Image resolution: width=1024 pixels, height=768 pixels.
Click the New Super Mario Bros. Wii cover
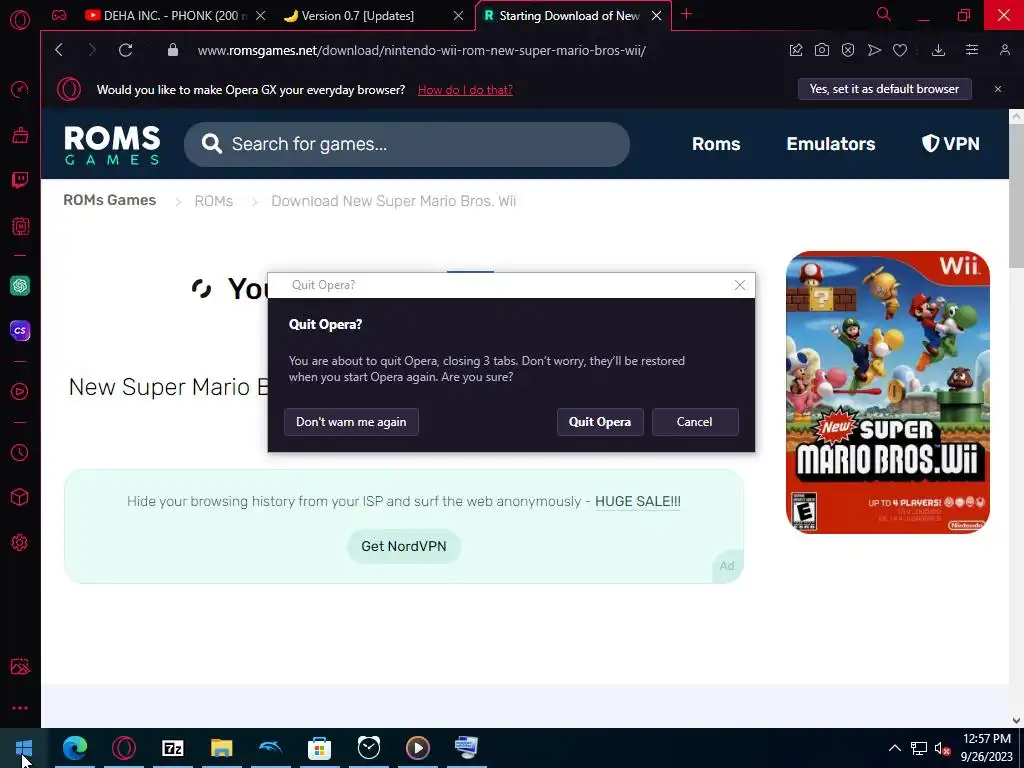[888, 392]
